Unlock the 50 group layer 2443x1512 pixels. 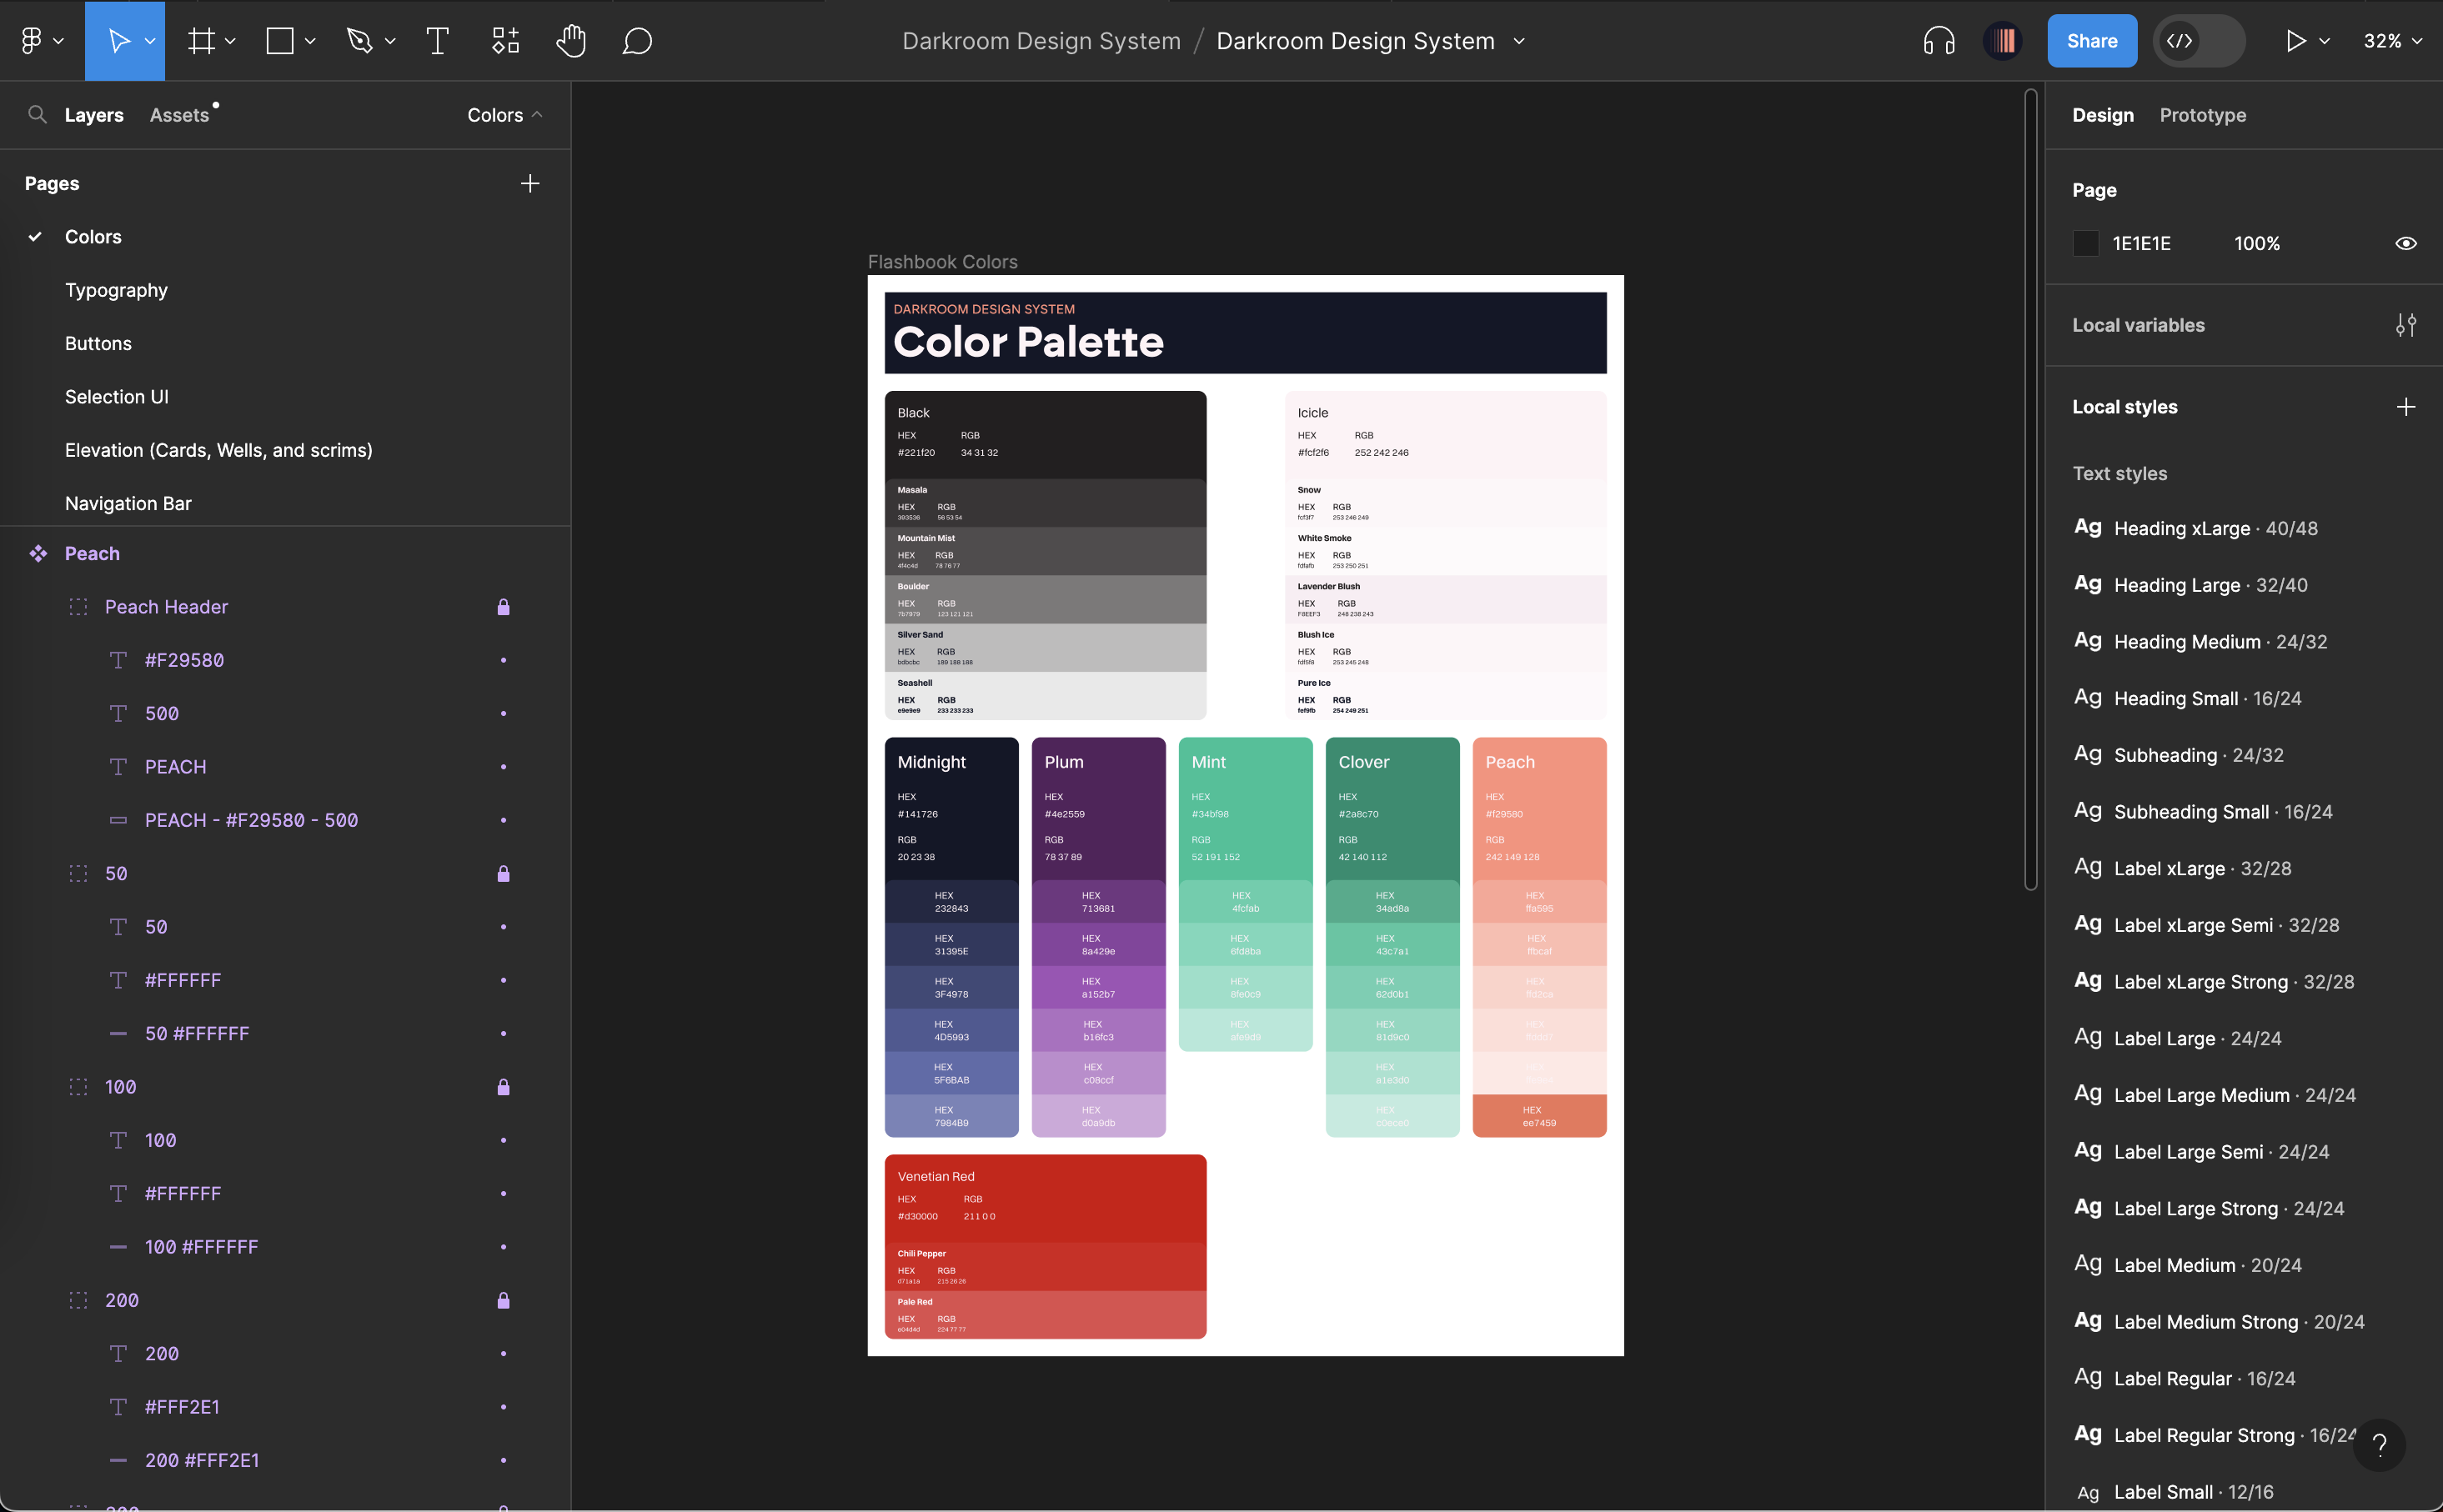coord(503,873)
